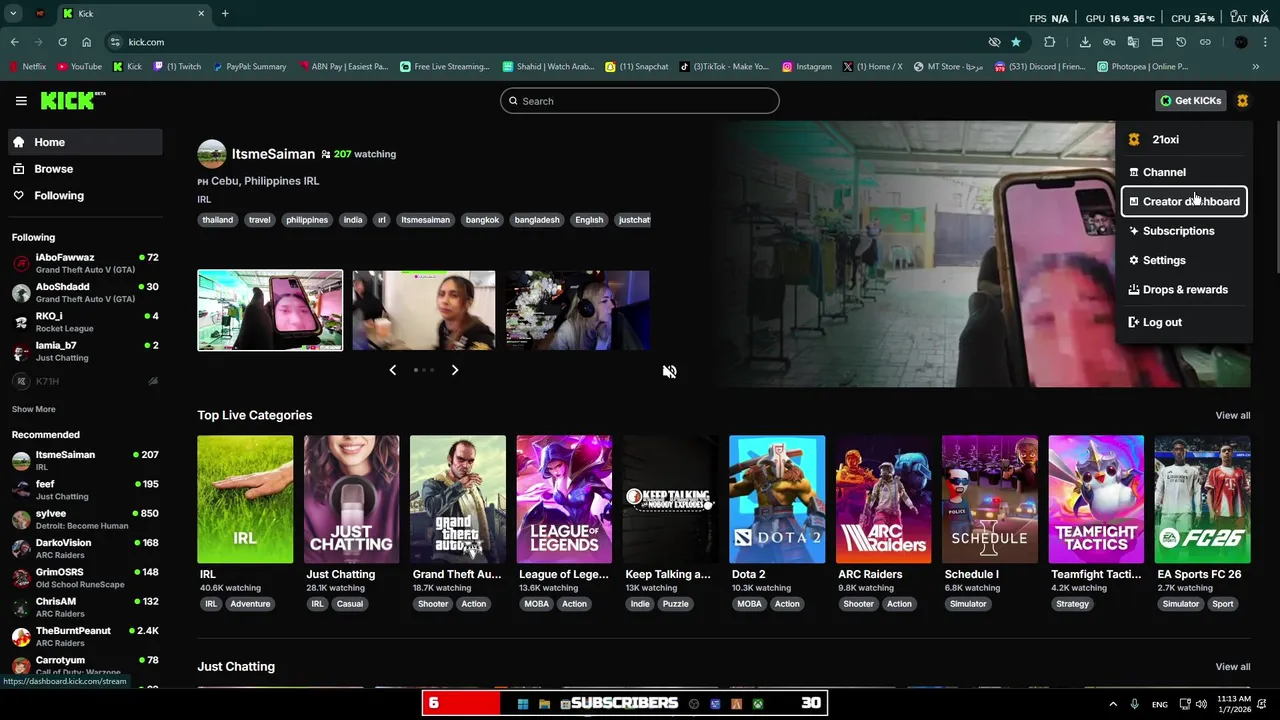Go to Home in the sidebar
Screen dimensions: 1280x720
pyautogui.click(x=85, y=142)
